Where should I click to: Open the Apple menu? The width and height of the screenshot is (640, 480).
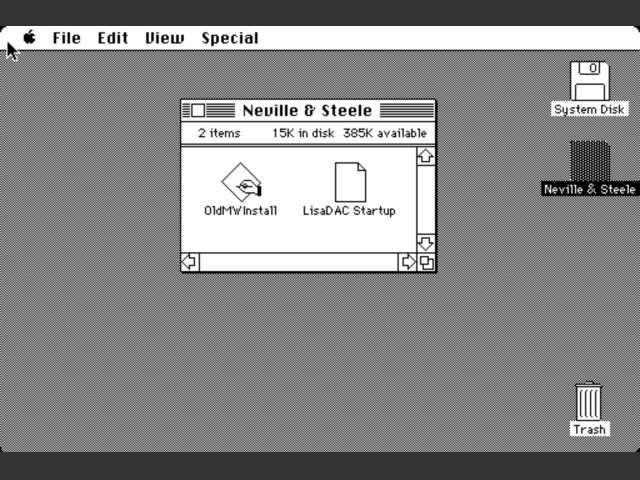[x=29, y=38]
